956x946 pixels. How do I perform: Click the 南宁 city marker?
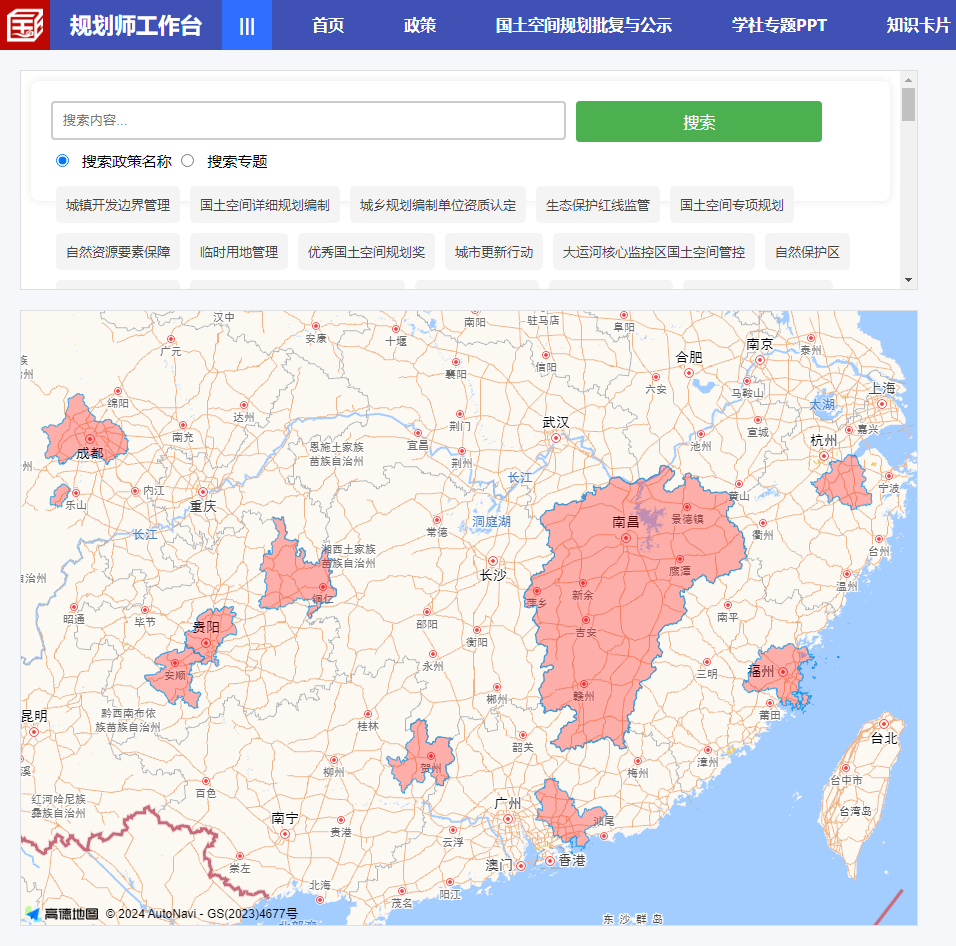[x=285, y=834]
